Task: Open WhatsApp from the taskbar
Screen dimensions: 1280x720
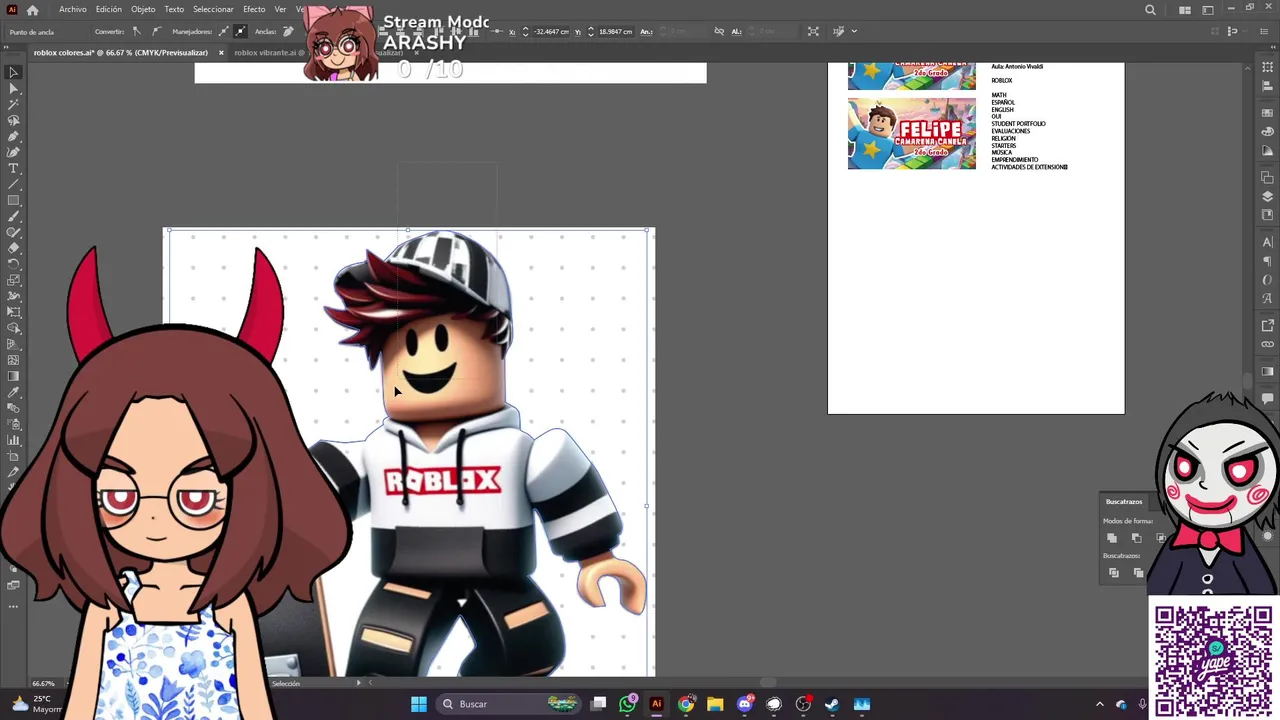Action: (x=627, y=704)
